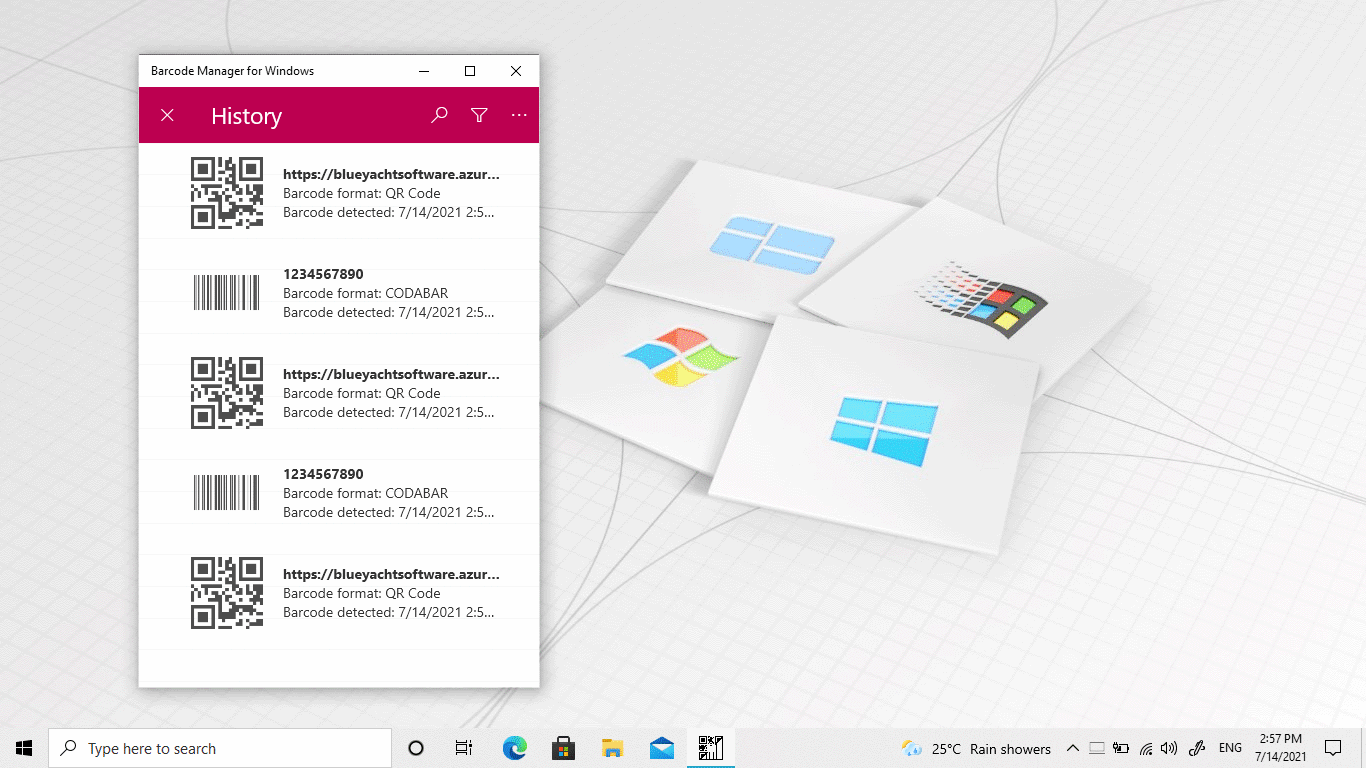The width and height of the screenshot is (1366, 768).
Task: Click the Windows Start button
Action: click(x=24, y=748)
